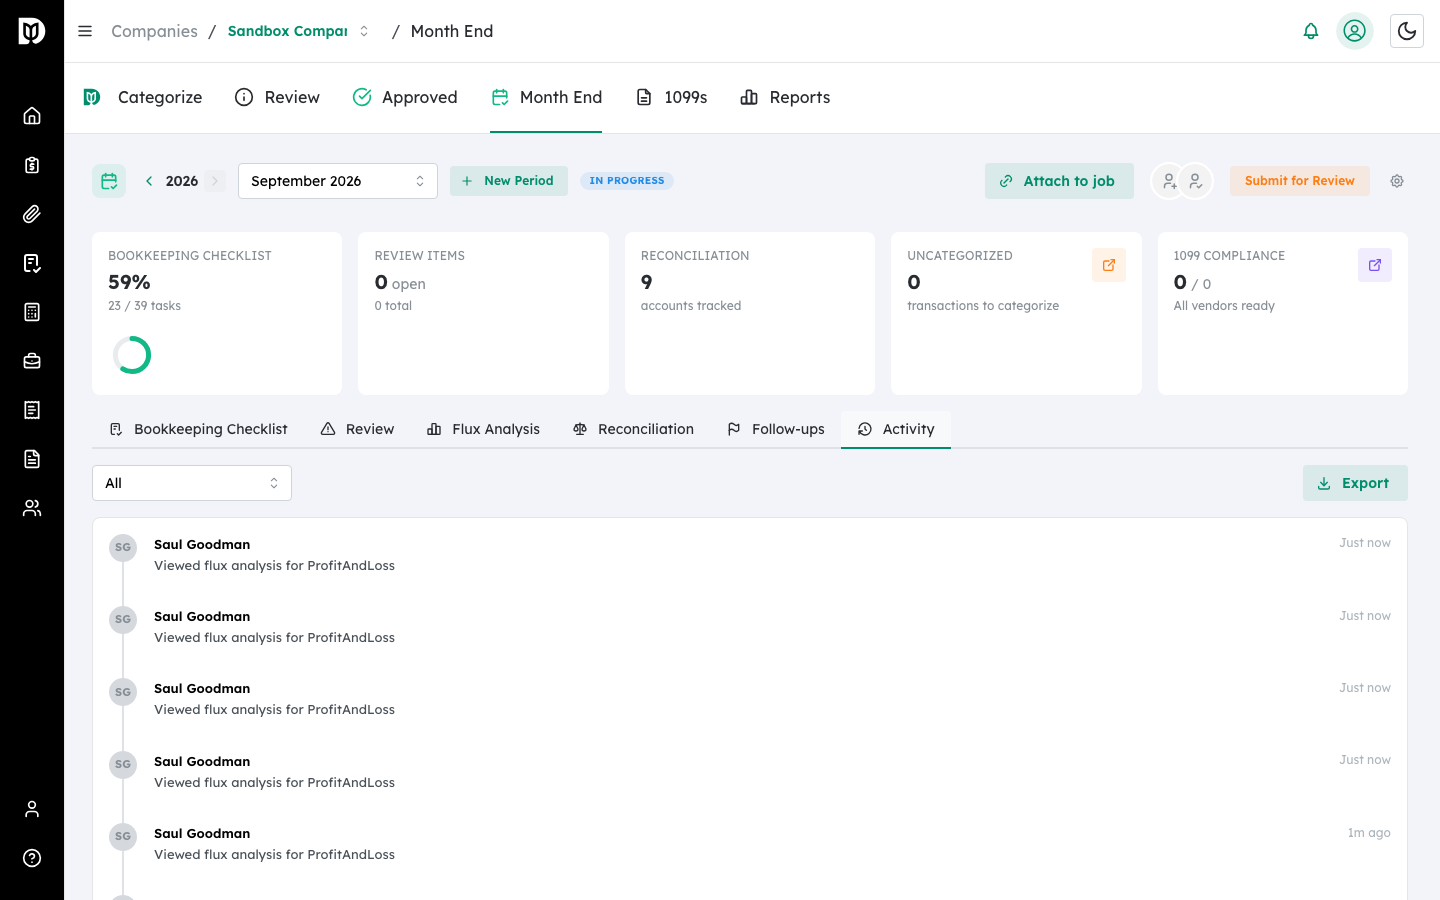
Task: Open Uncategorized external link icon
Action: pyautogui.click(x=1109, y=265)
